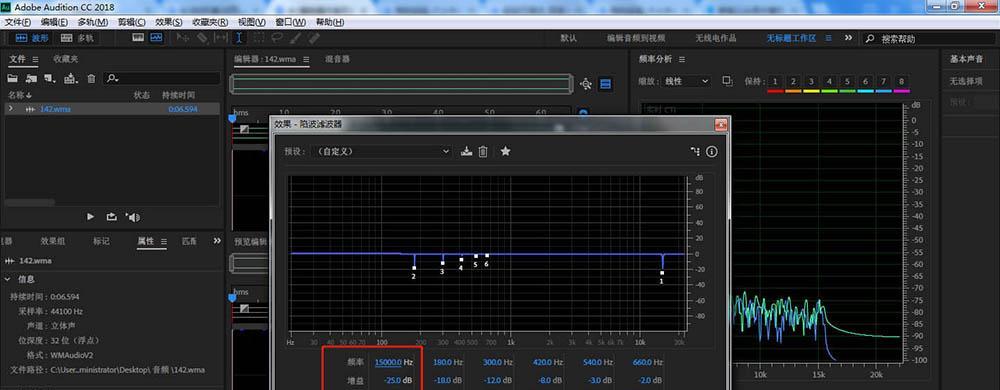This screenshot has width=1000, height=390.
Task: Select the Move tool in toolbar
Action: (182, 38)
